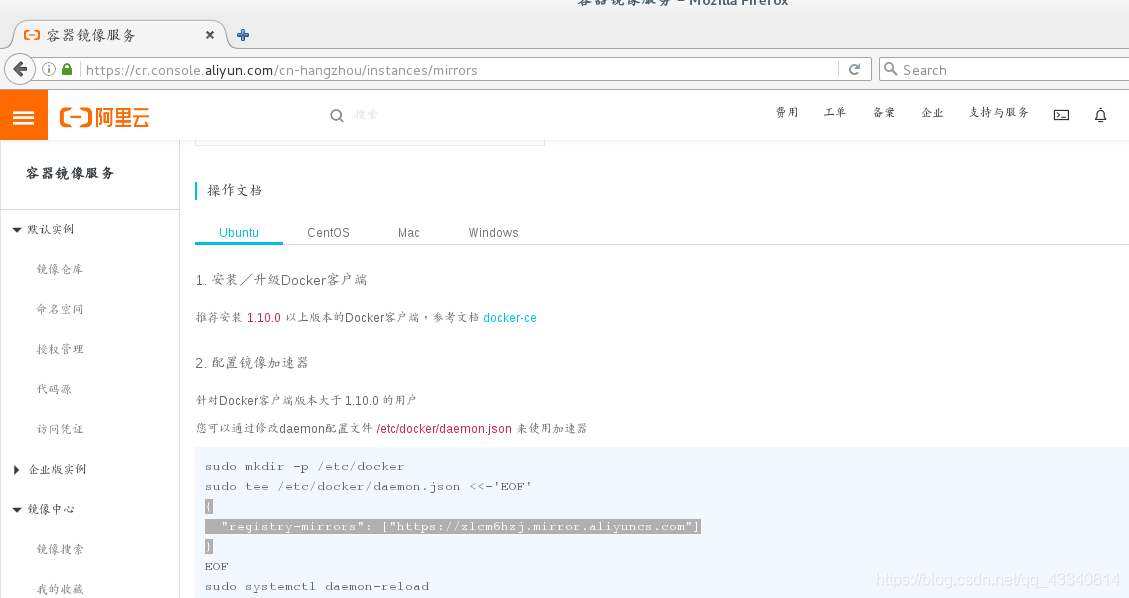This screenshot has height=598, width=1129.
Task: Open the notification bell
Action: coord(1100,115)
